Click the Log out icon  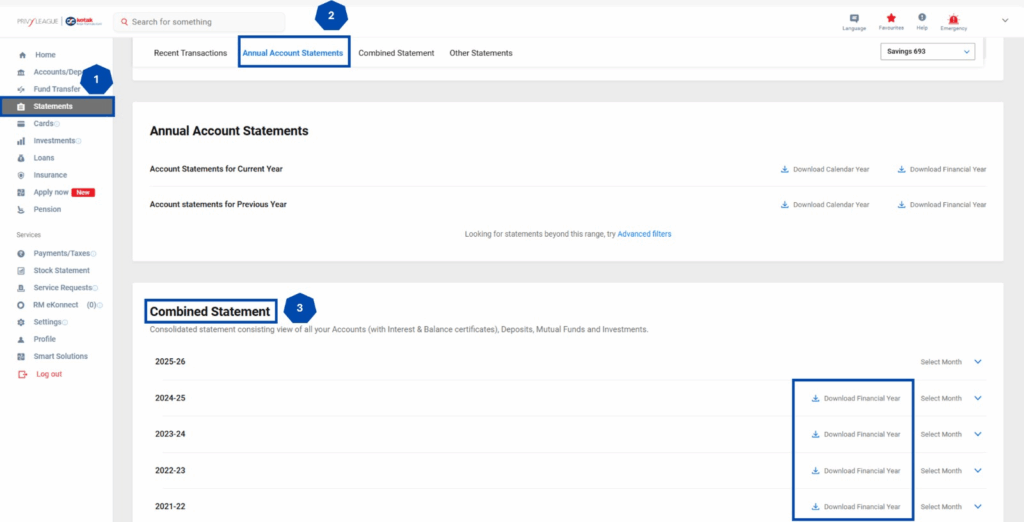[x=22, y=374]
